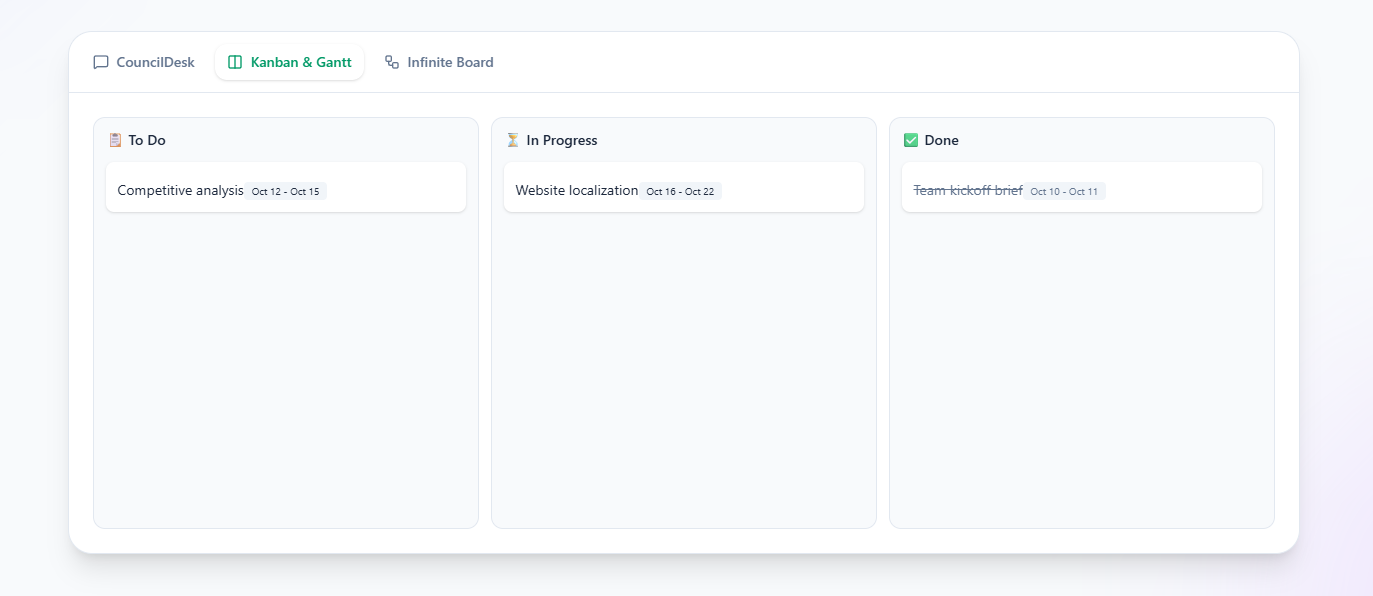Open the Website localization card
This screenshot has height=596, width=1373.
tap(684, 187)
